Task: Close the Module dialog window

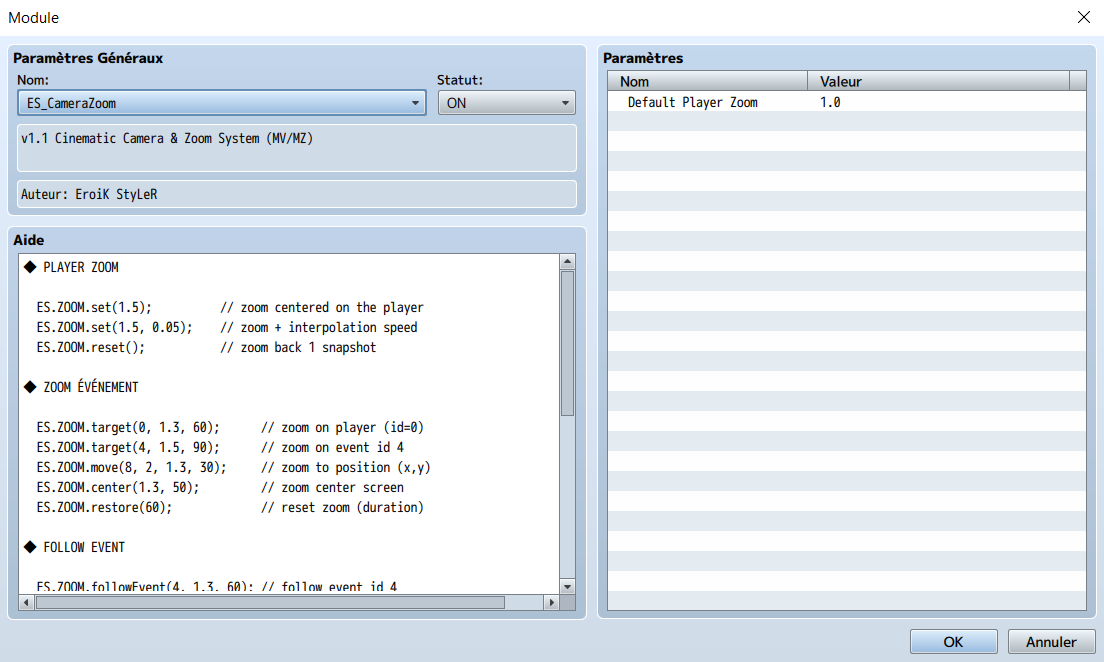Action: tap(1084, 17)
